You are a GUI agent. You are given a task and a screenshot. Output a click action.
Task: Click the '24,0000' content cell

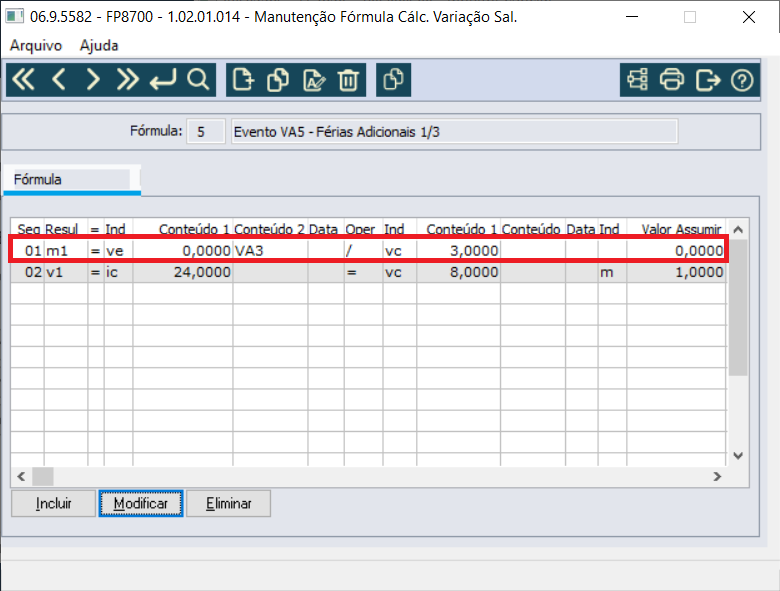(x=183, y=272)
